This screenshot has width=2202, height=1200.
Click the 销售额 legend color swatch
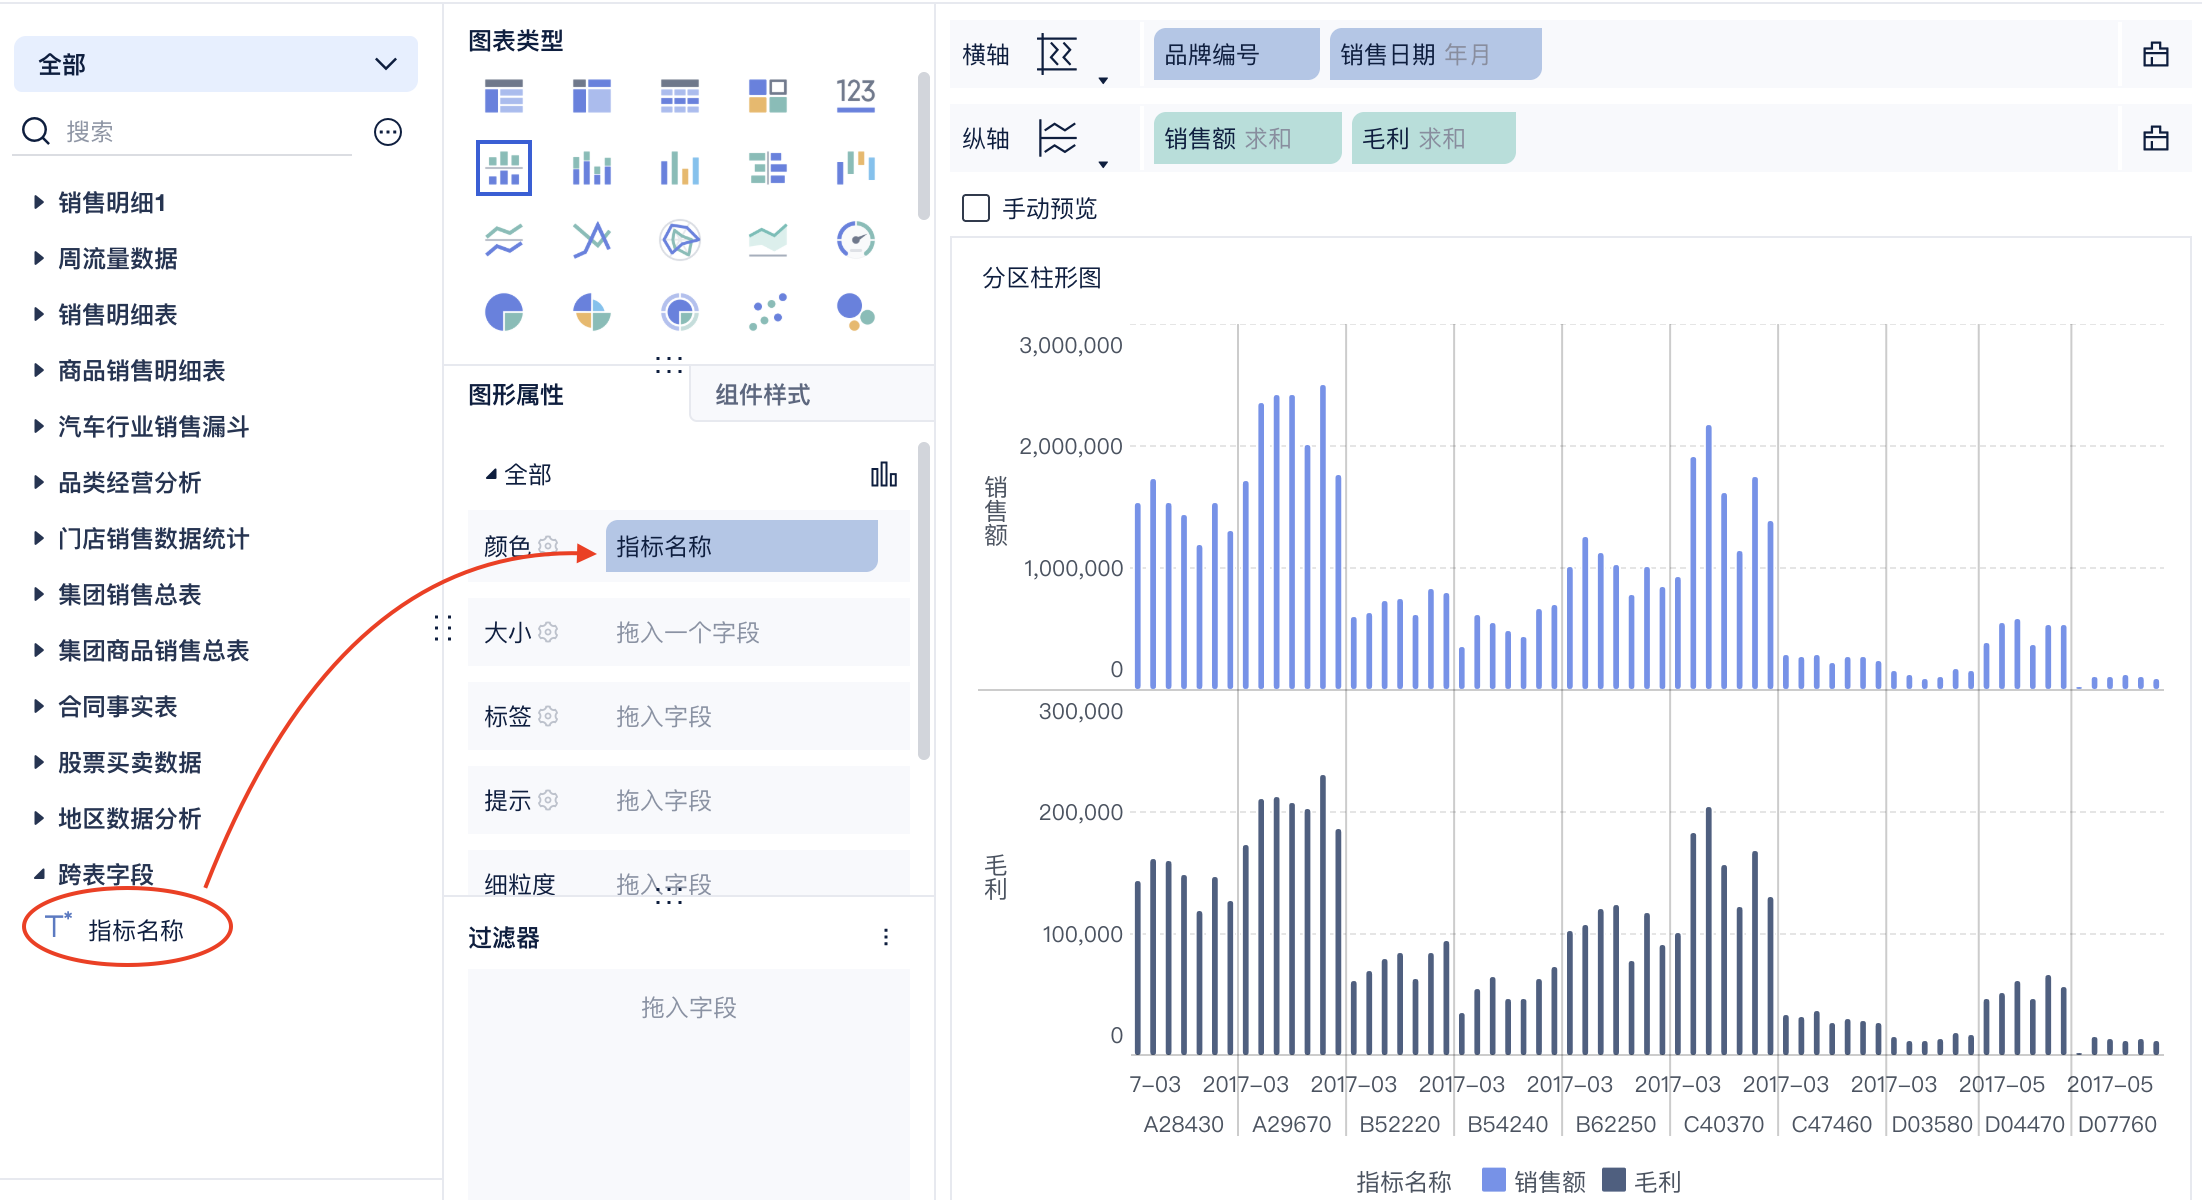[1493, 1180]
